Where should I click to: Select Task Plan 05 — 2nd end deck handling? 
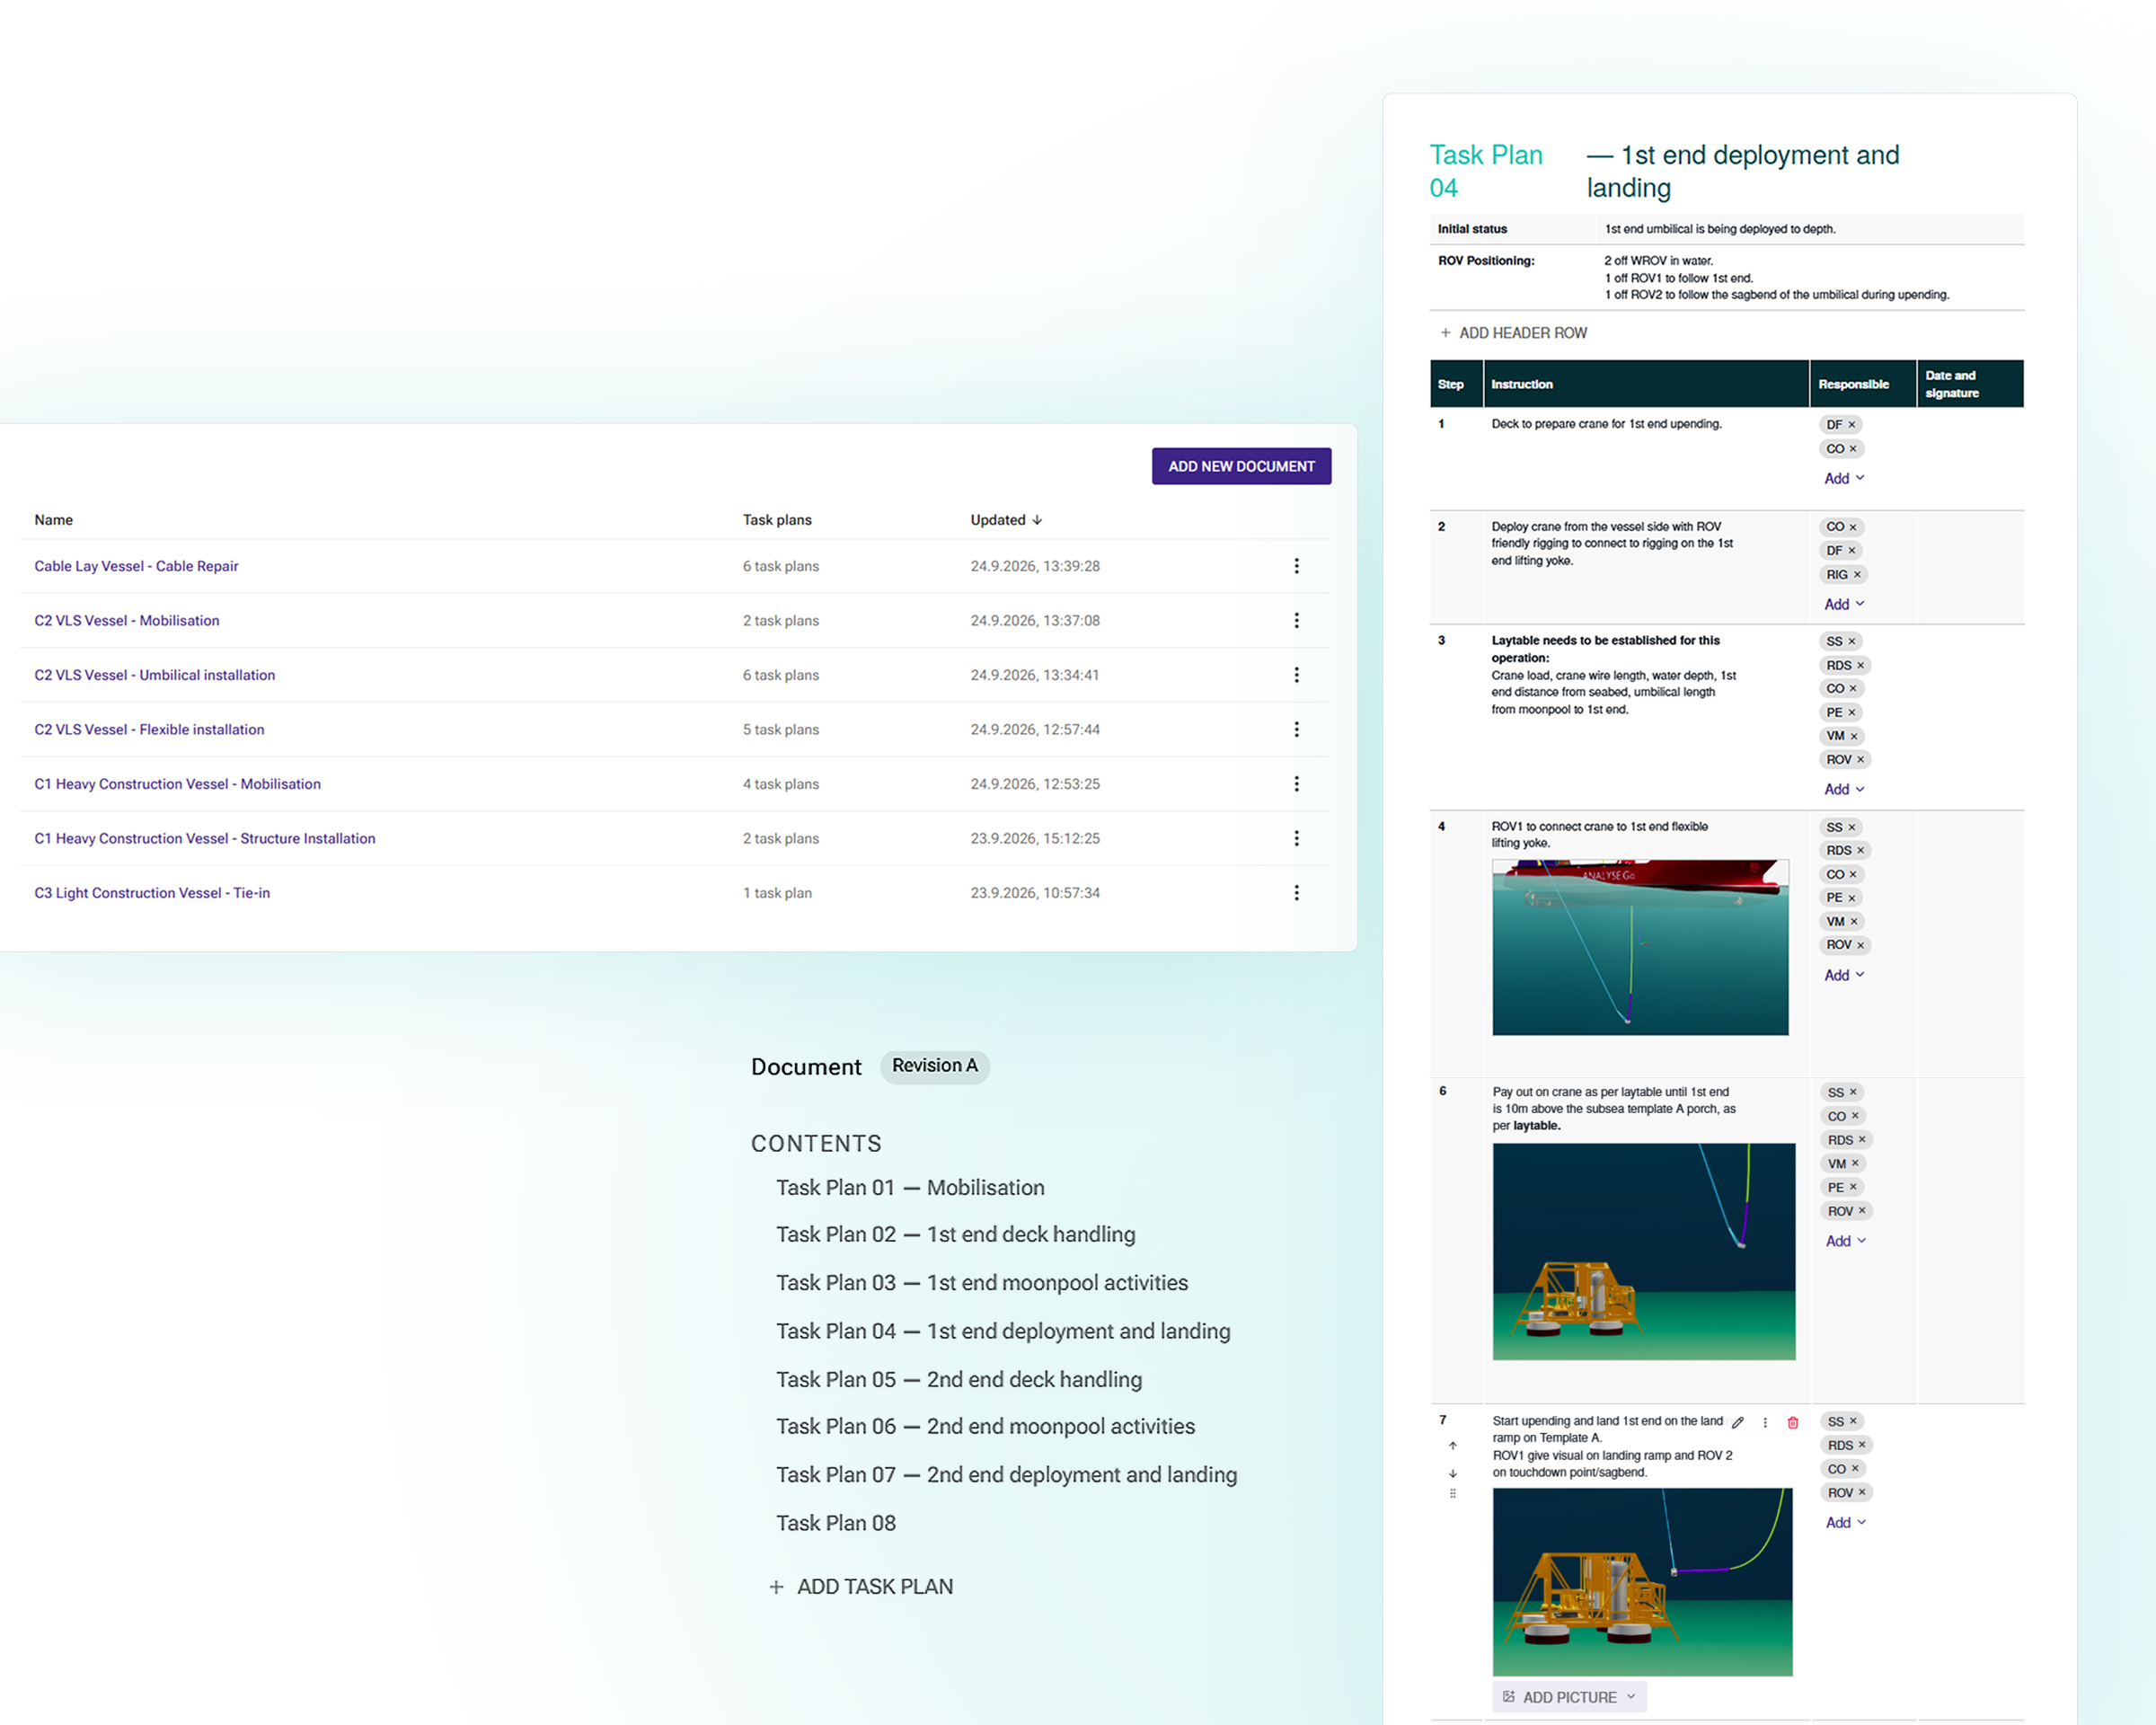959,1380
